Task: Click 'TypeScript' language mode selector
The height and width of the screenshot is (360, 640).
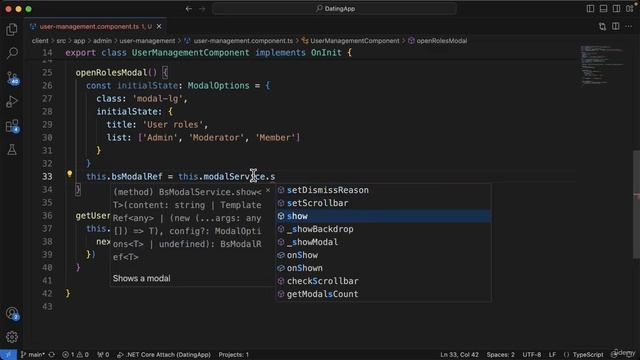Action: 587,355
